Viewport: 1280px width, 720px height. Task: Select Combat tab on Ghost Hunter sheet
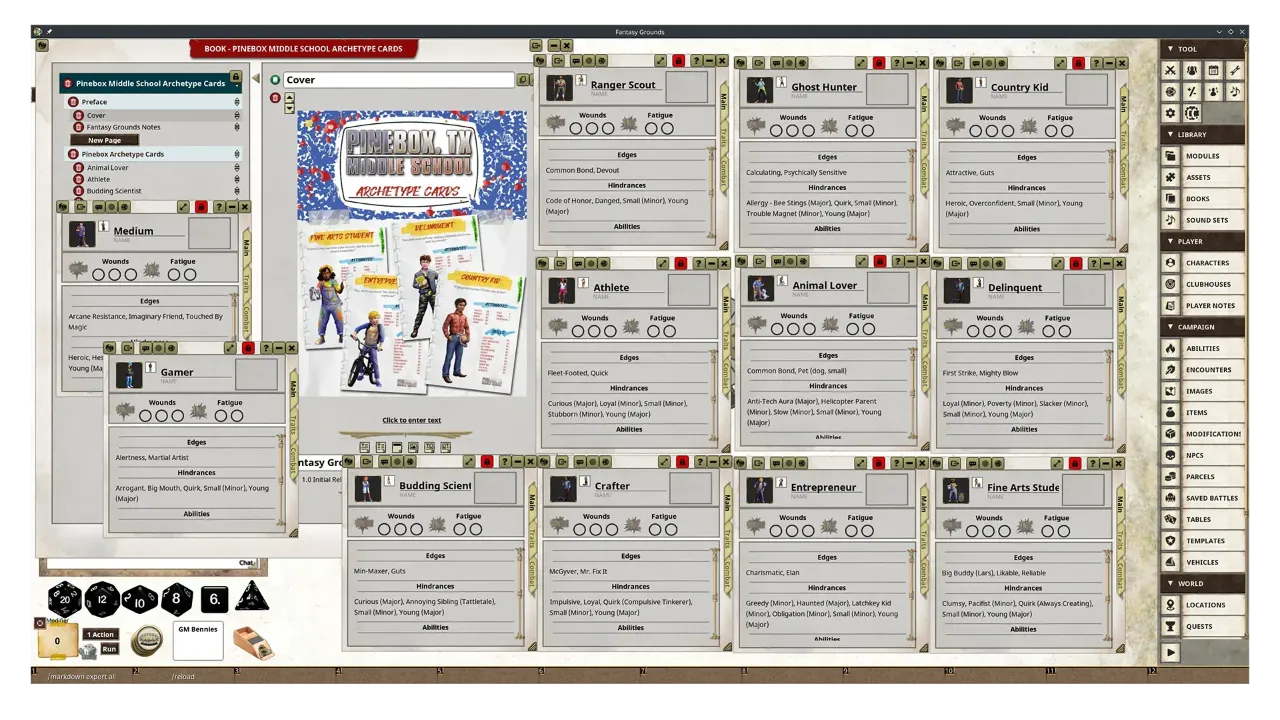tap(925, 174)
